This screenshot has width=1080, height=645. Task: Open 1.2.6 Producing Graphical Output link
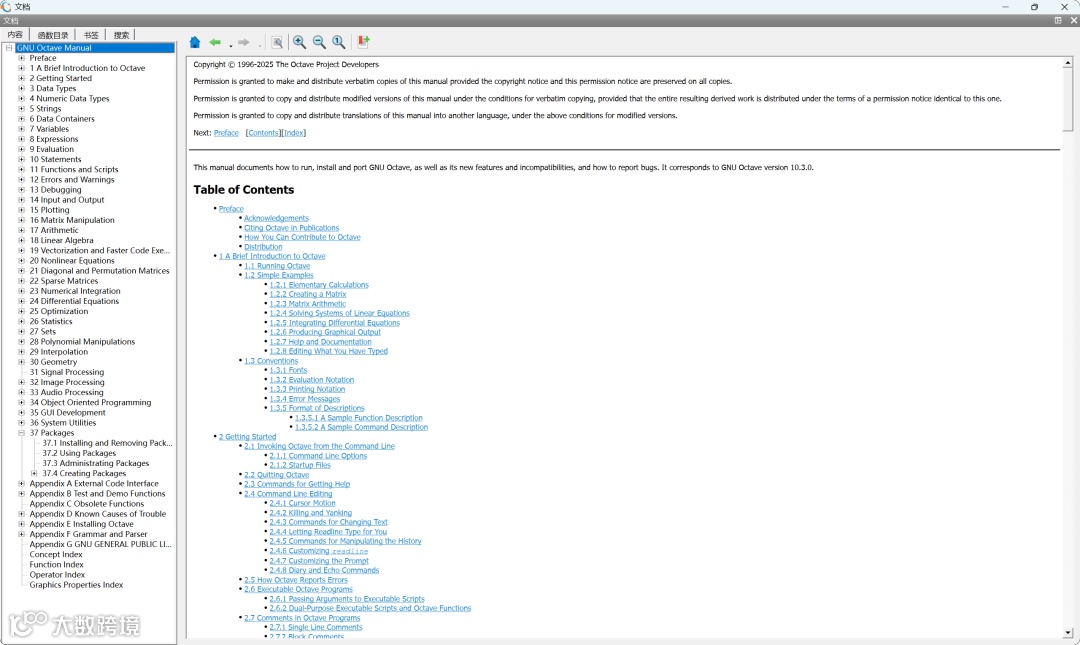[x=325, y=332]
